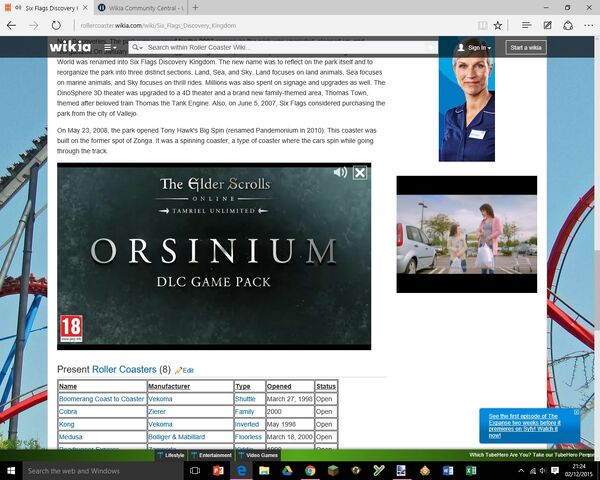Open the Lifestyle footer tab
This screenshot has height=480, width=600.
(x=171, y=455)
